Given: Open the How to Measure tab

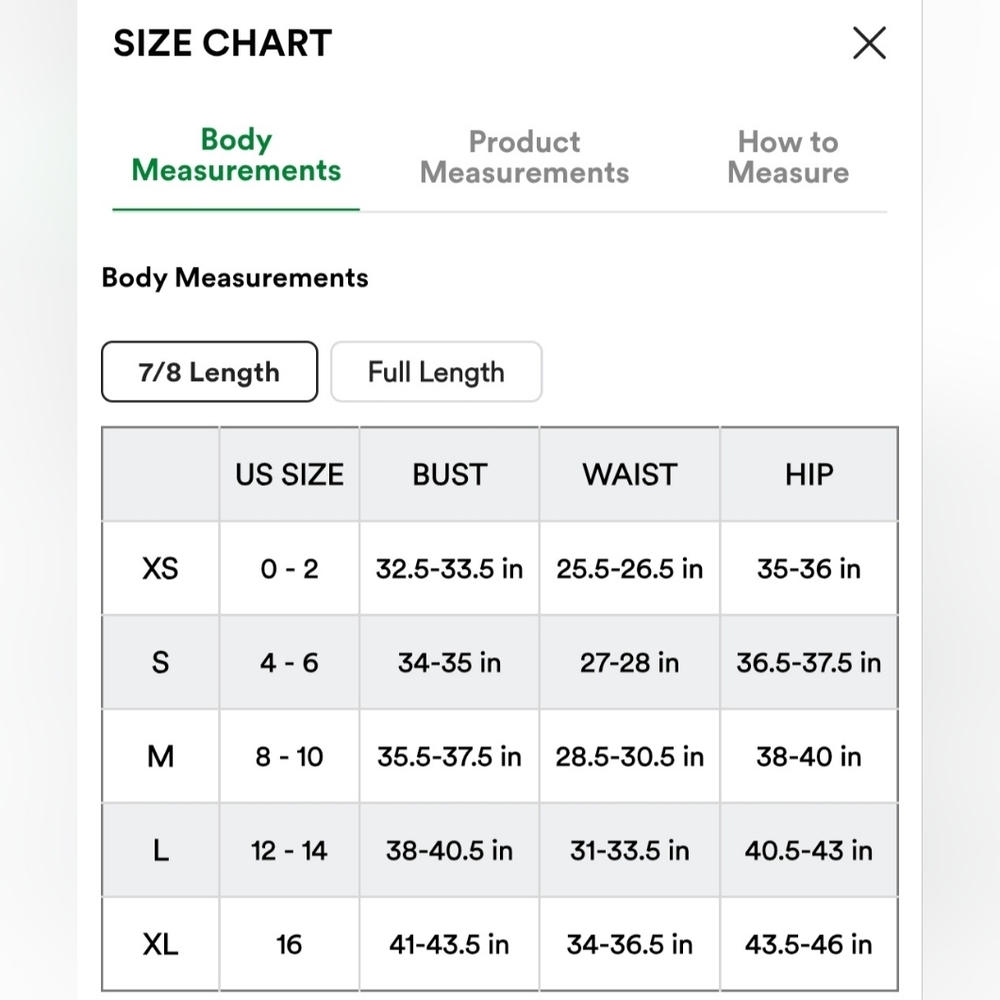Looking at the screenshot, I should [788, 157].
